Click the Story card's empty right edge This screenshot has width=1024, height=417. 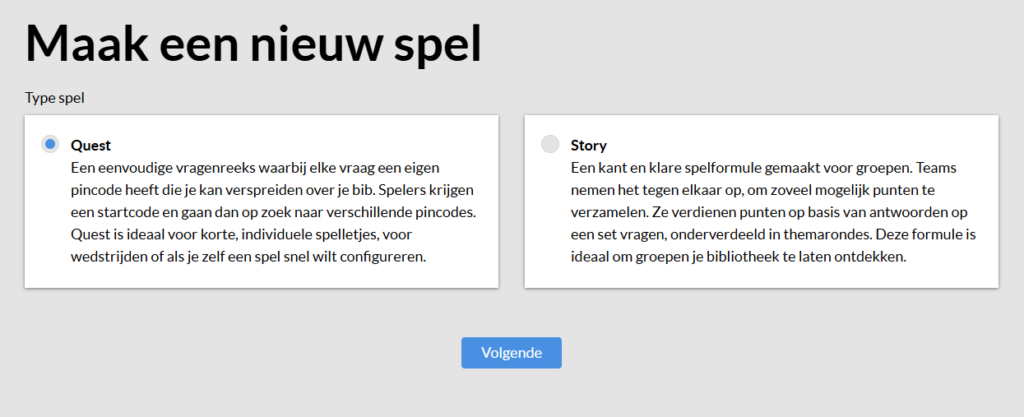988,202
